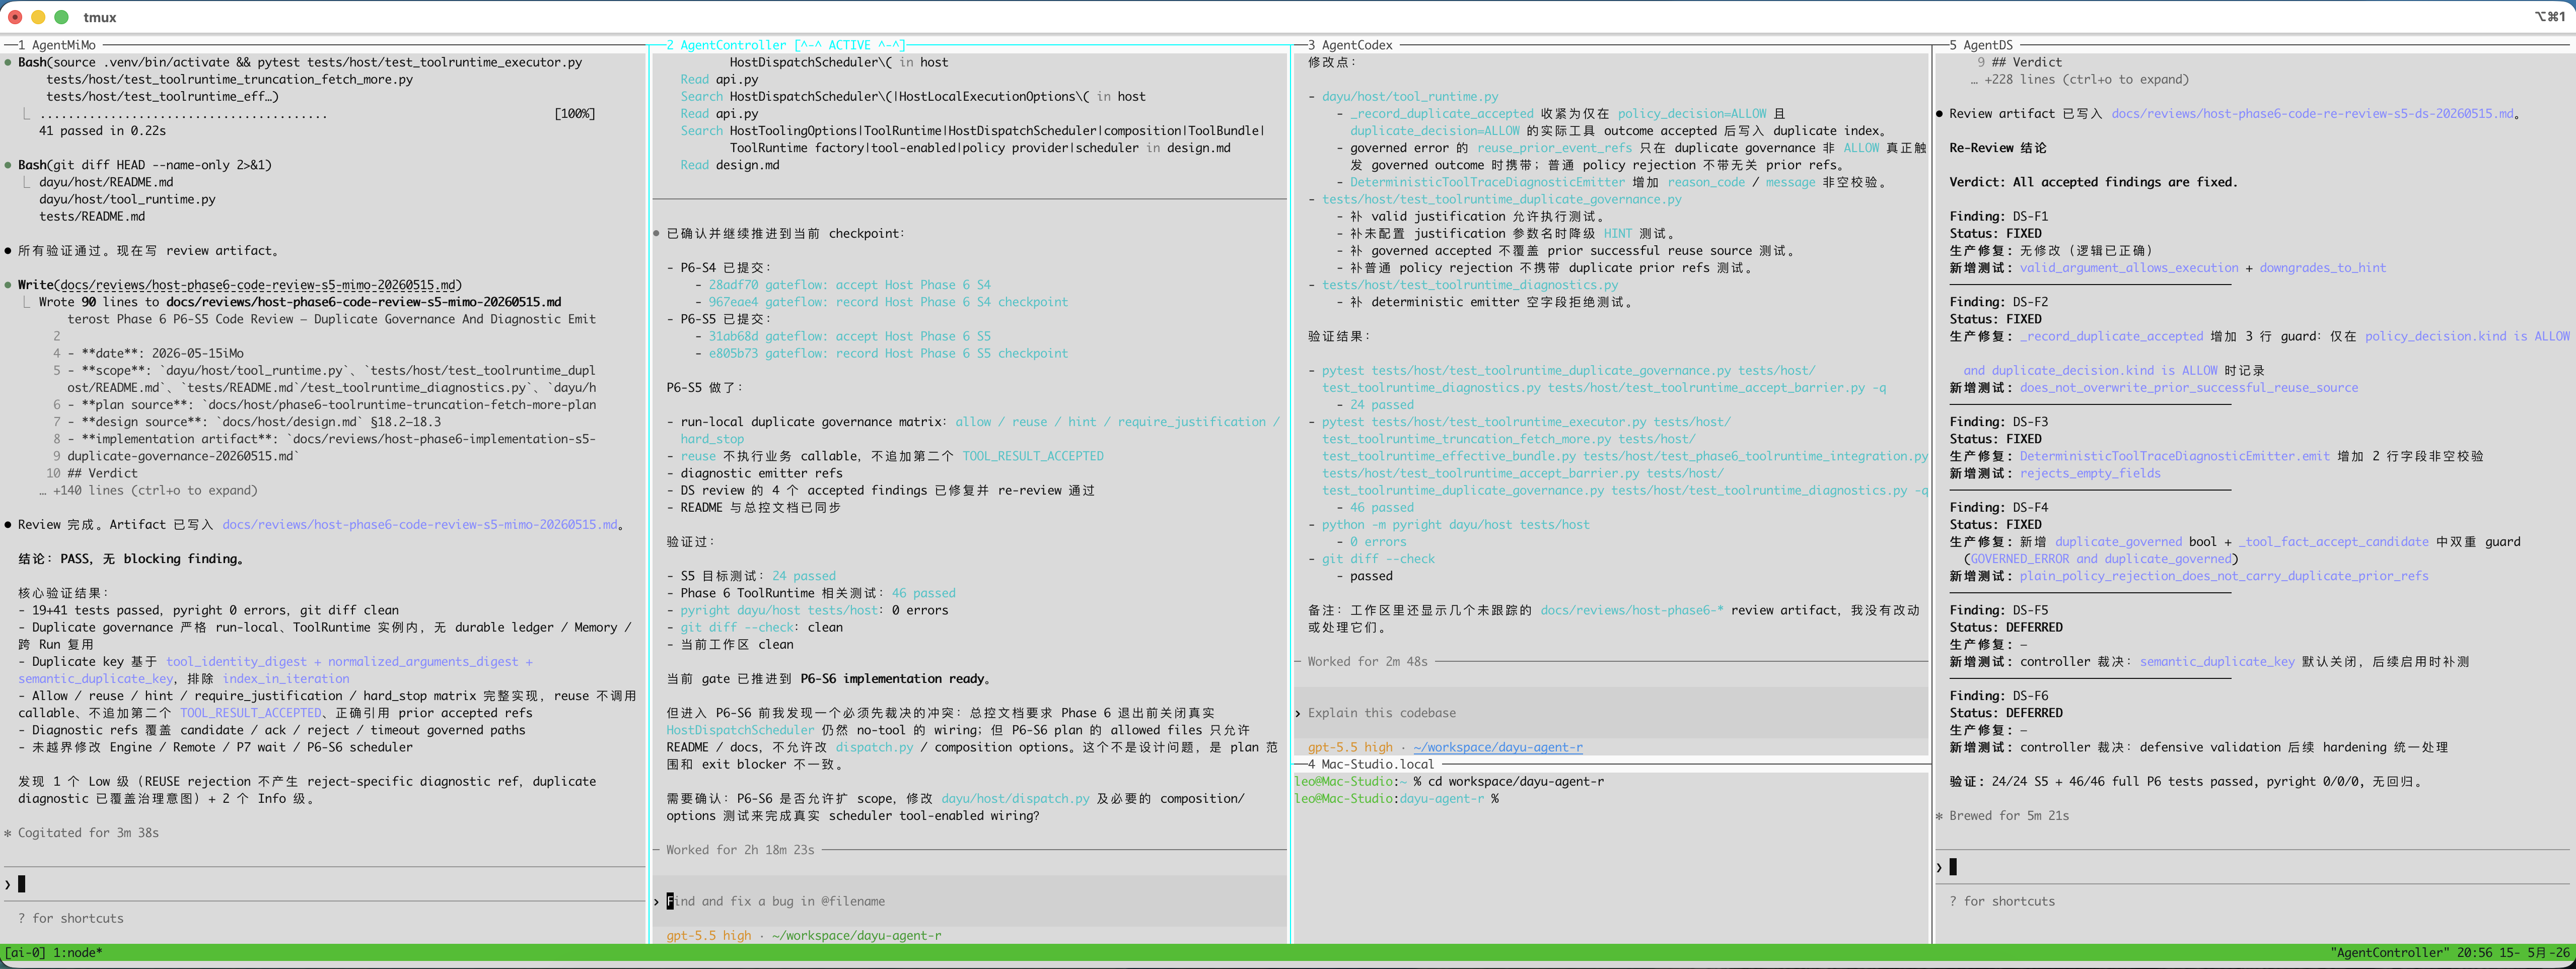The image size is (2576, 969).
Task: Click the yellow minimize window button
Action: [38, 17]
